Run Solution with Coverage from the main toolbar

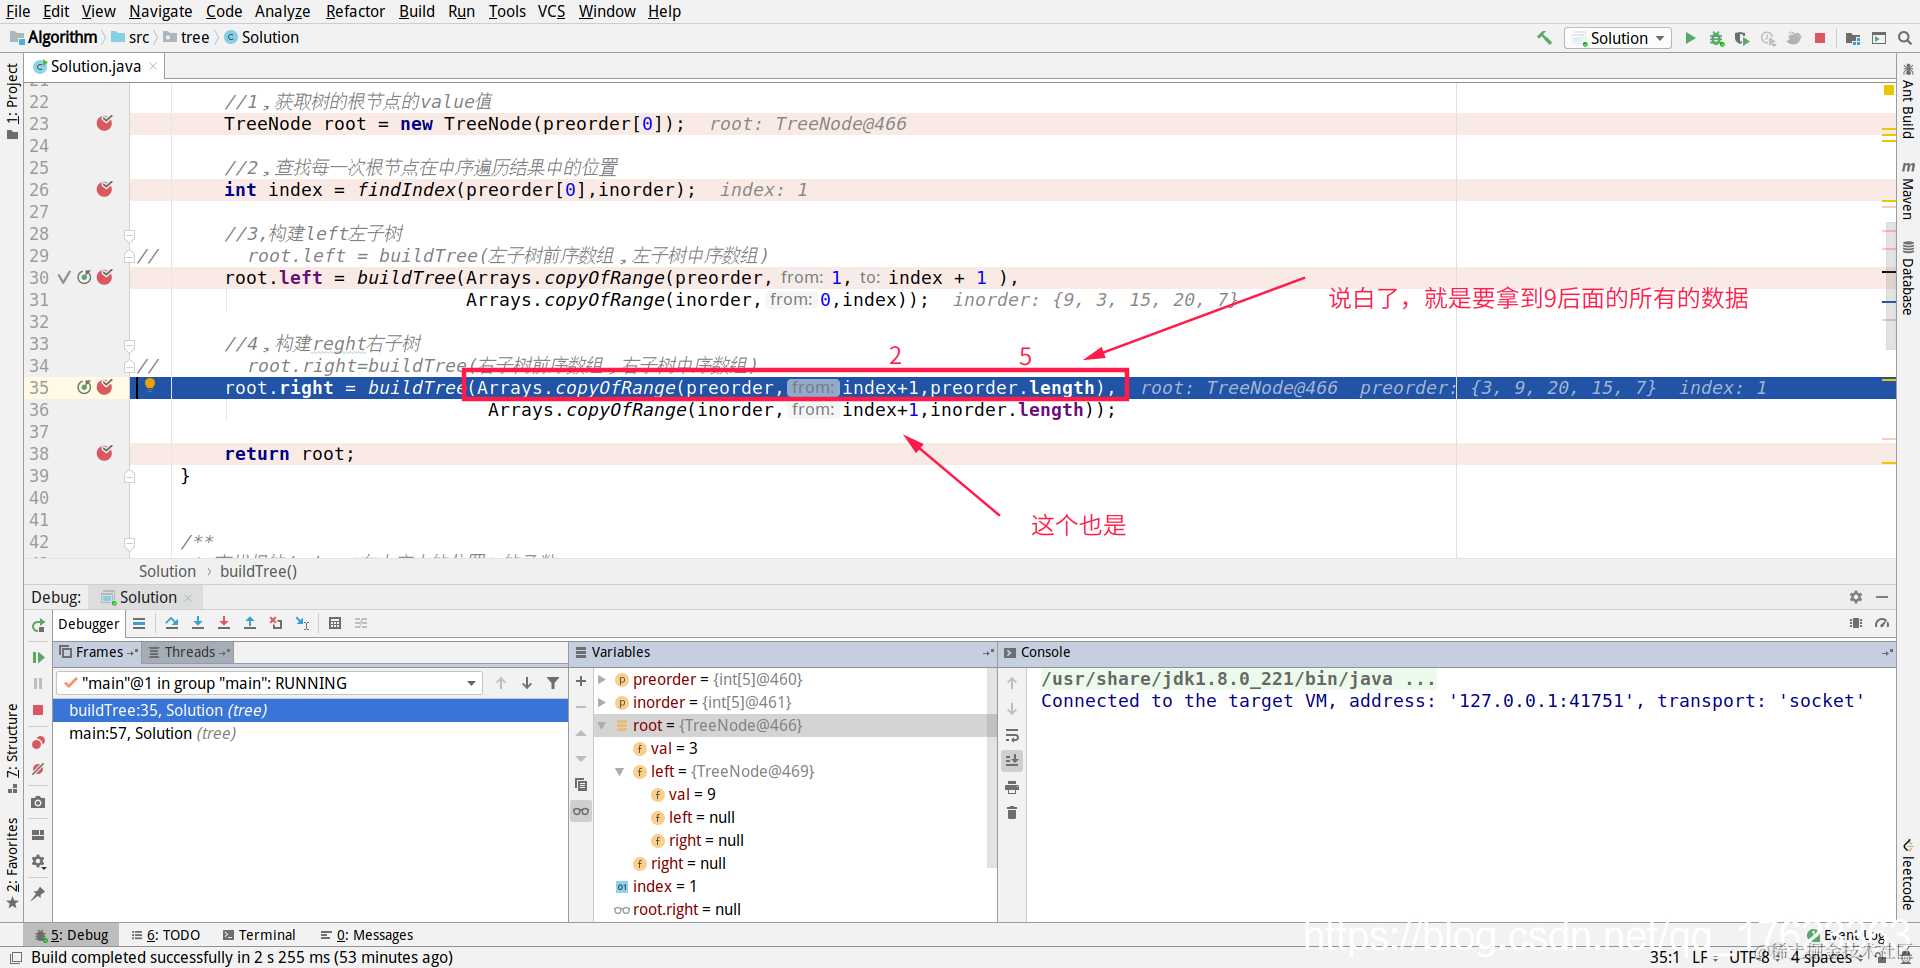point(1742,38)
